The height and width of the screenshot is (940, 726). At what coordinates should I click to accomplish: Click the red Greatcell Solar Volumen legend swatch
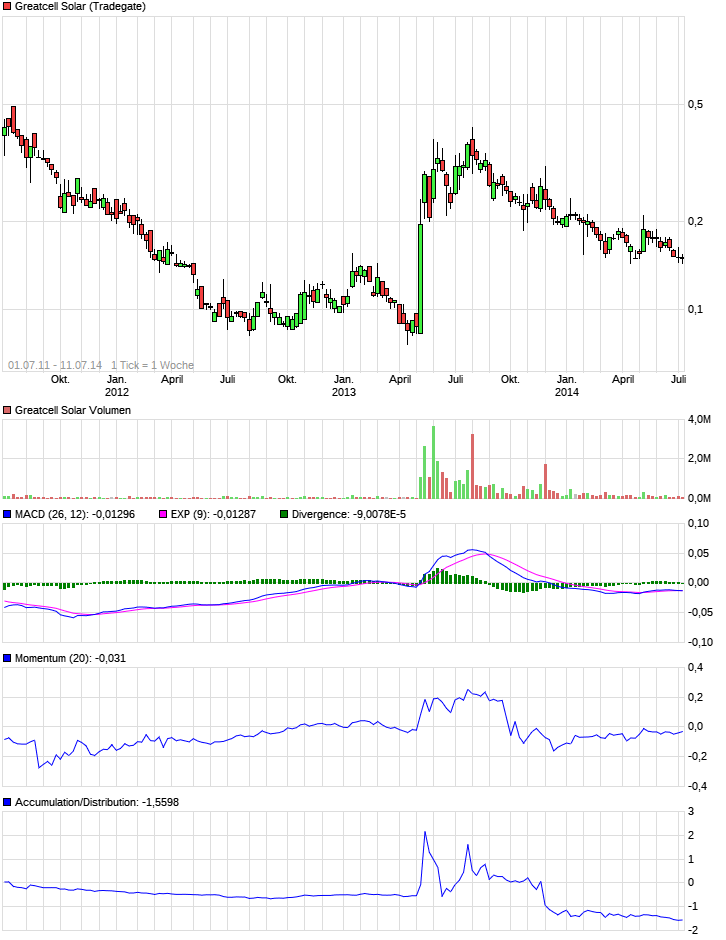[x=7, y=411]
